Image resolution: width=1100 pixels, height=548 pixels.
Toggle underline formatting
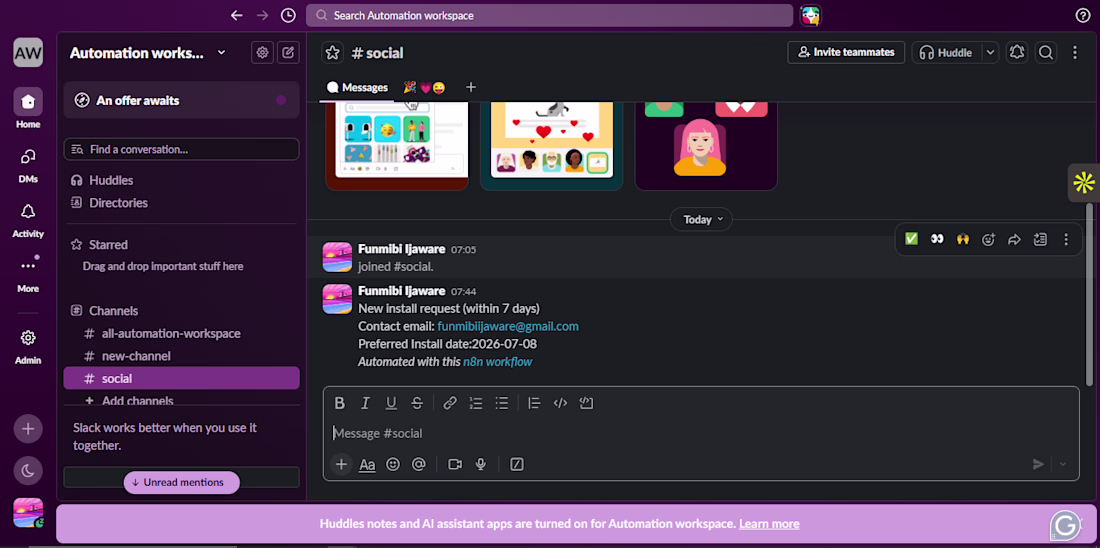point(391,403)
